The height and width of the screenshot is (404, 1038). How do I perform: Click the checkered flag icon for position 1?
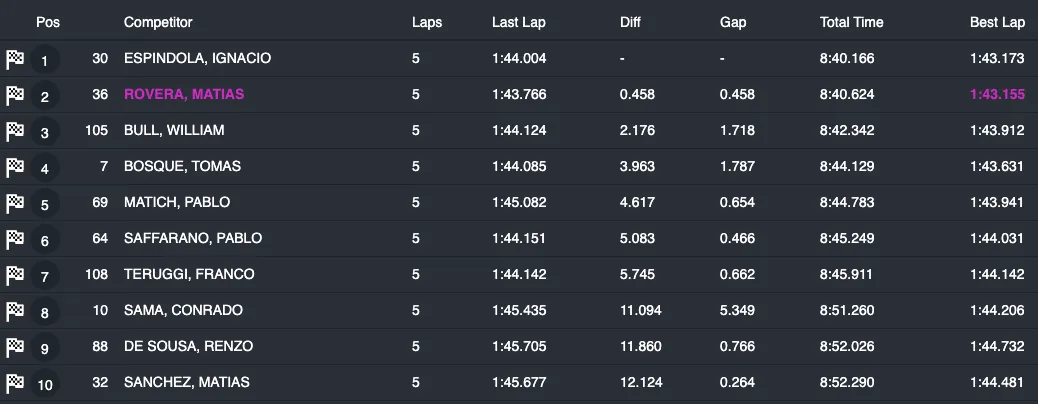[15, 59]
